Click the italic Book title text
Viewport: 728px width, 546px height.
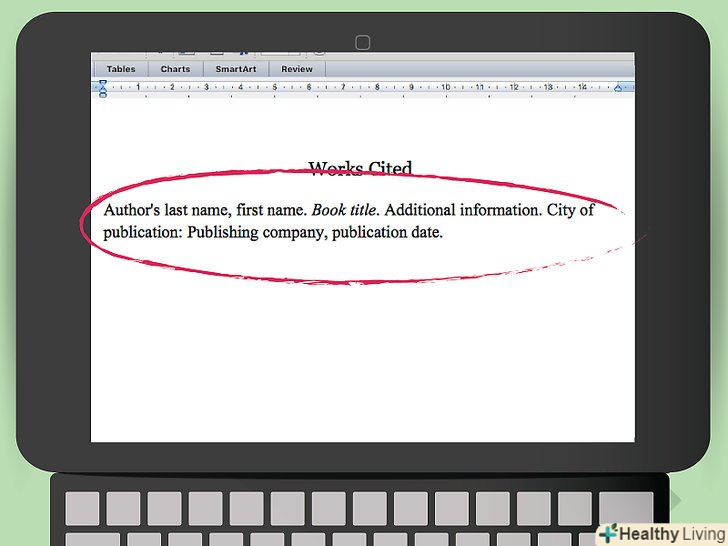pyautogui.click(x=344, y=210)
